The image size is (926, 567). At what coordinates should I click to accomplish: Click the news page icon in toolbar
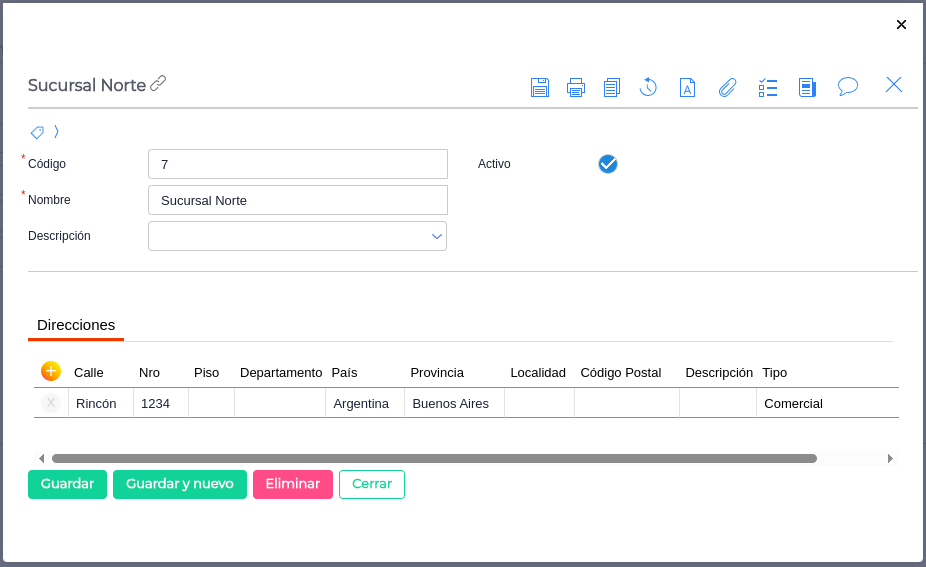[x=807, y=87]
